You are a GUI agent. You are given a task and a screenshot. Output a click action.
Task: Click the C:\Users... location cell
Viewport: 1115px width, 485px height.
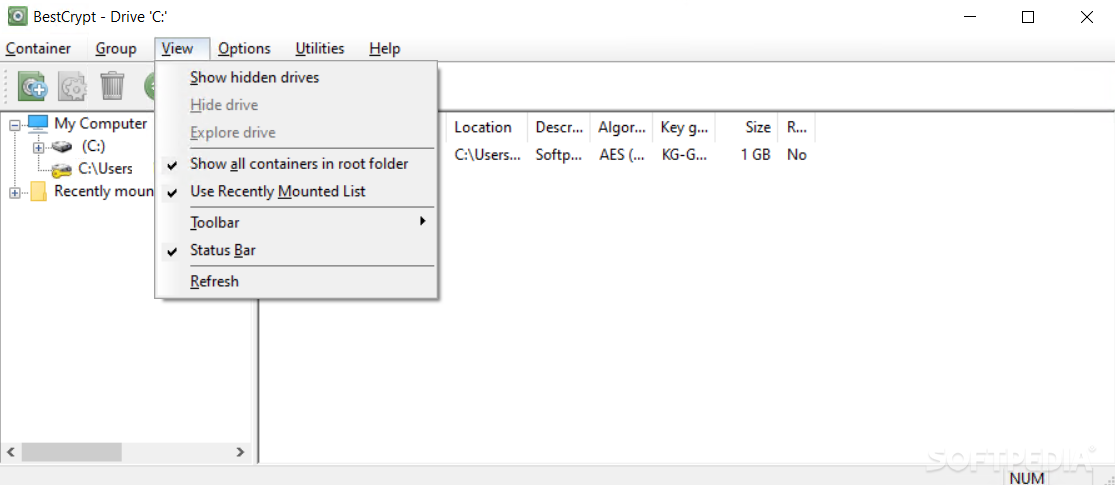click(x=487, y=154)
